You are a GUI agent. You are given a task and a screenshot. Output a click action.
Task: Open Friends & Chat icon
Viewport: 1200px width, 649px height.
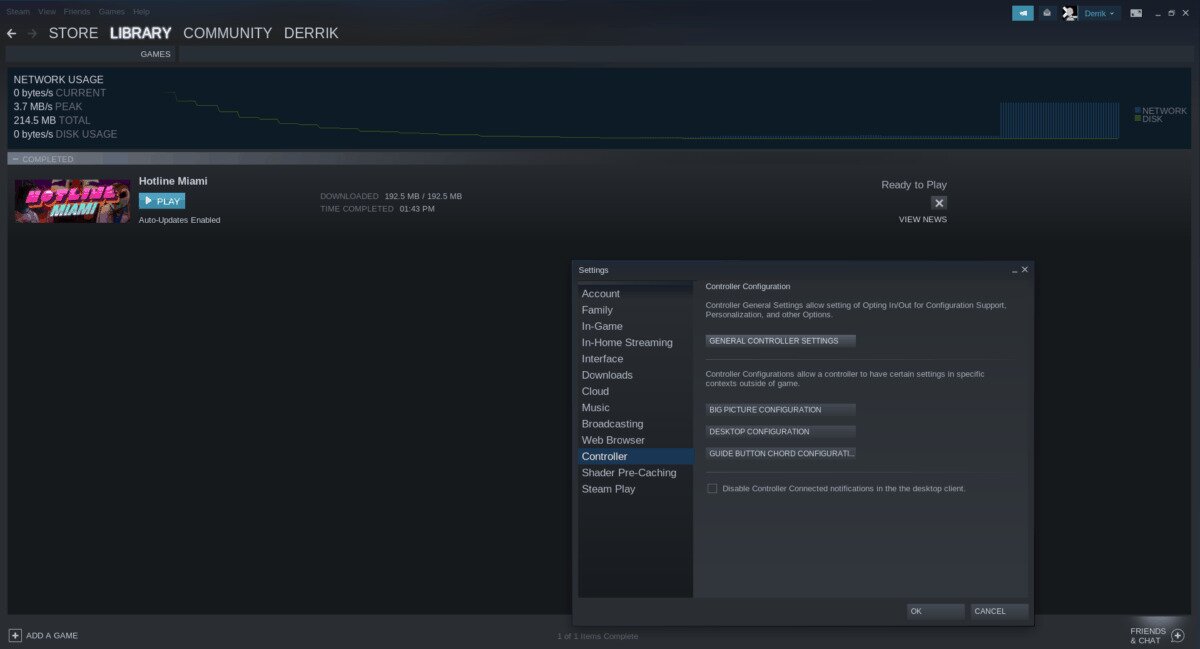pos(1177,635)
